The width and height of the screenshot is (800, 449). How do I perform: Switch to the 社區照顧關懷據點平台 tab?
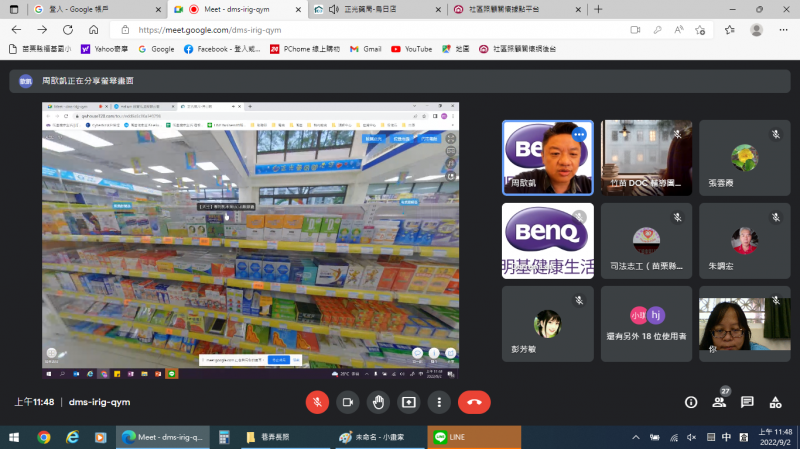(517, 9)
